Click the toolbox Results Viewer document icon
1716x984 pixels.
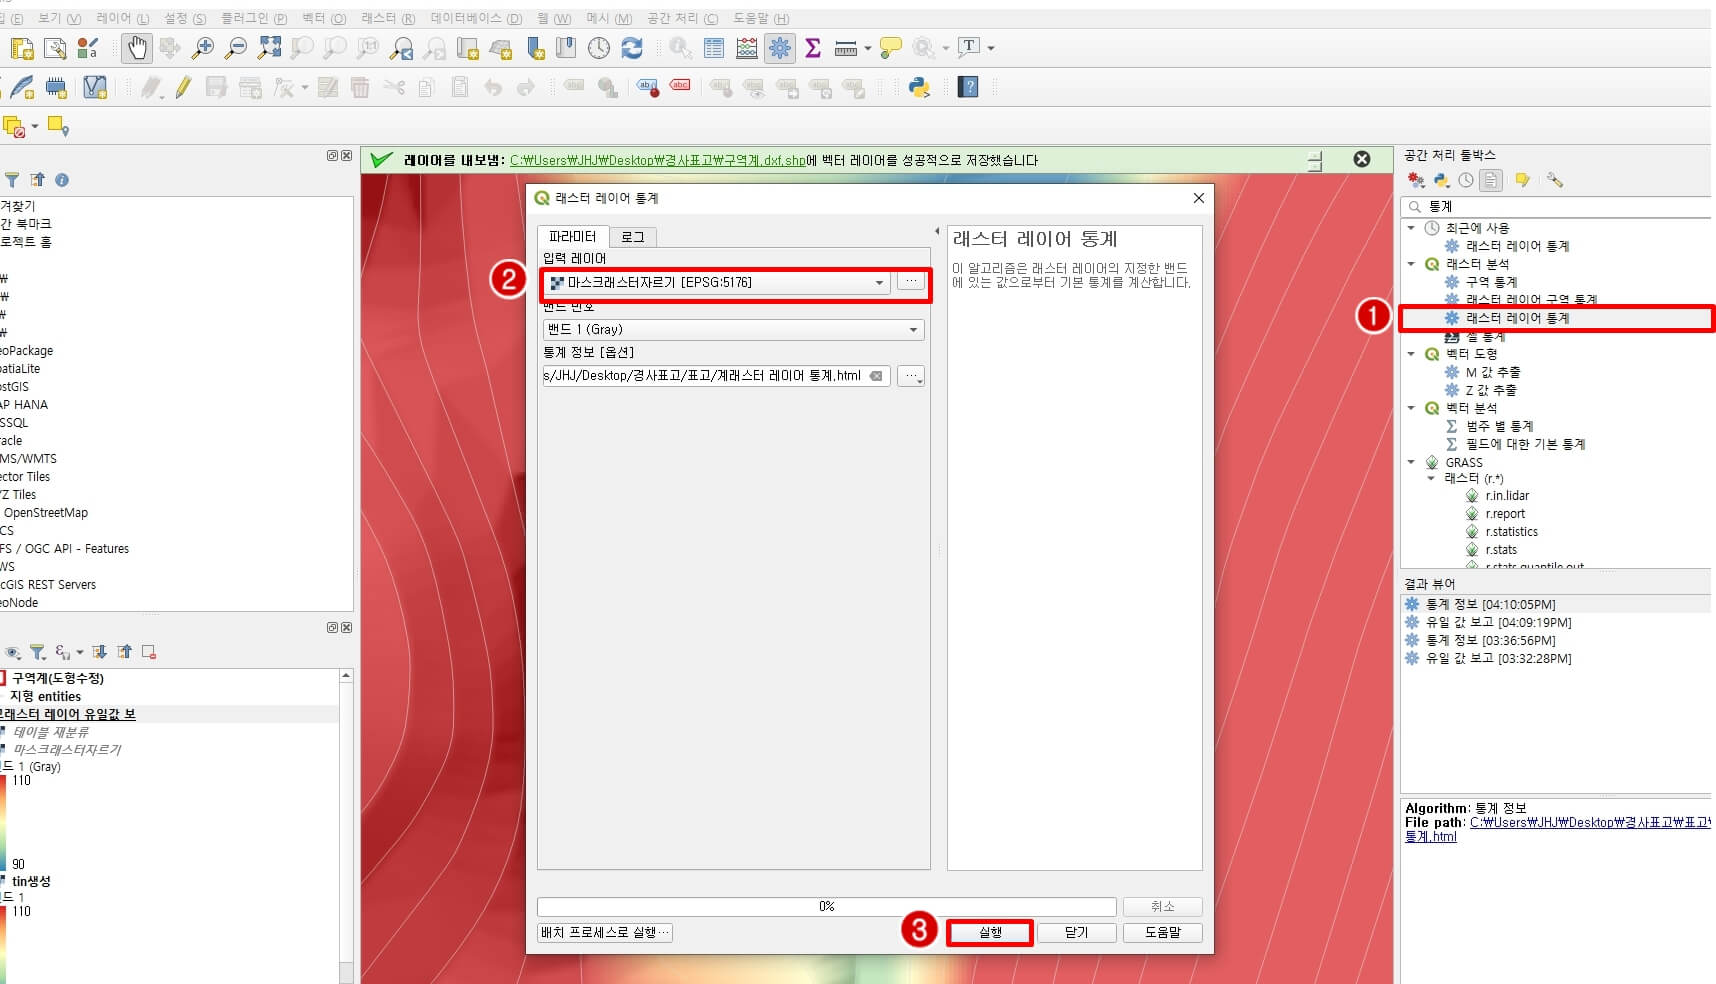coord(1491,180)
